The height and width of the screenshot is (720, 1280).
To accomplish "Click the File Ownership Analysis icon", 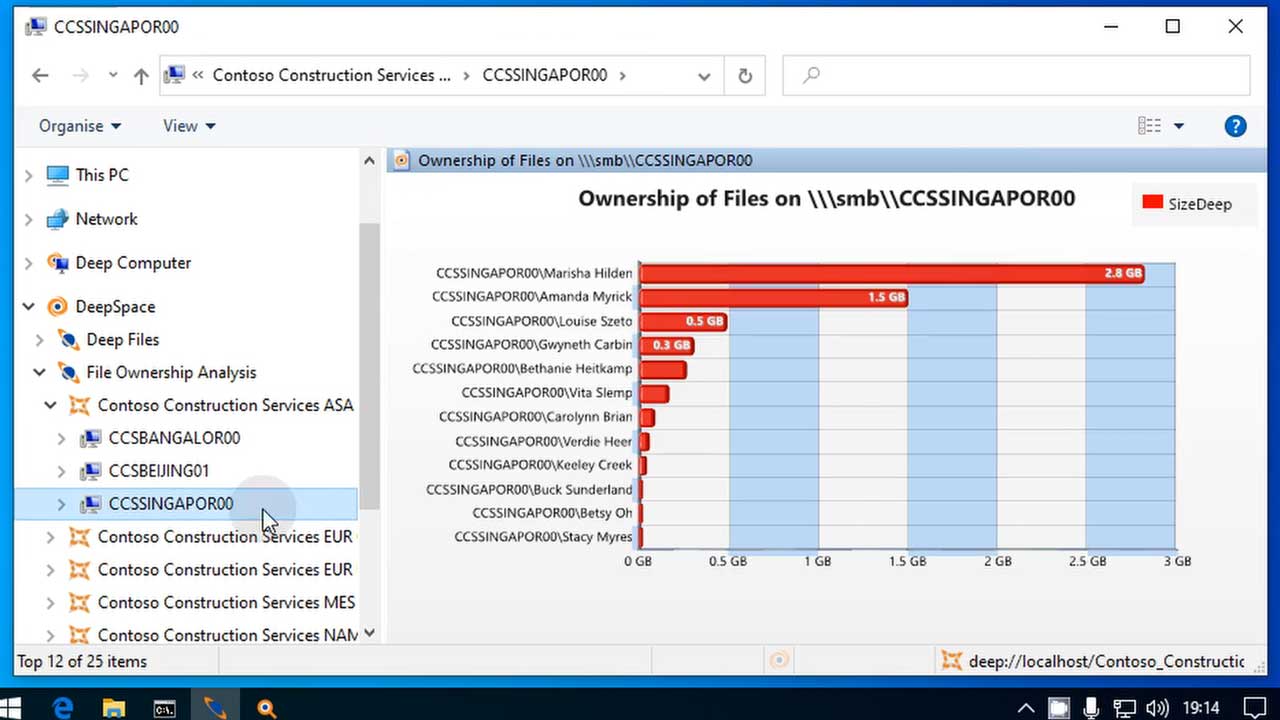I will coord(68,373).
